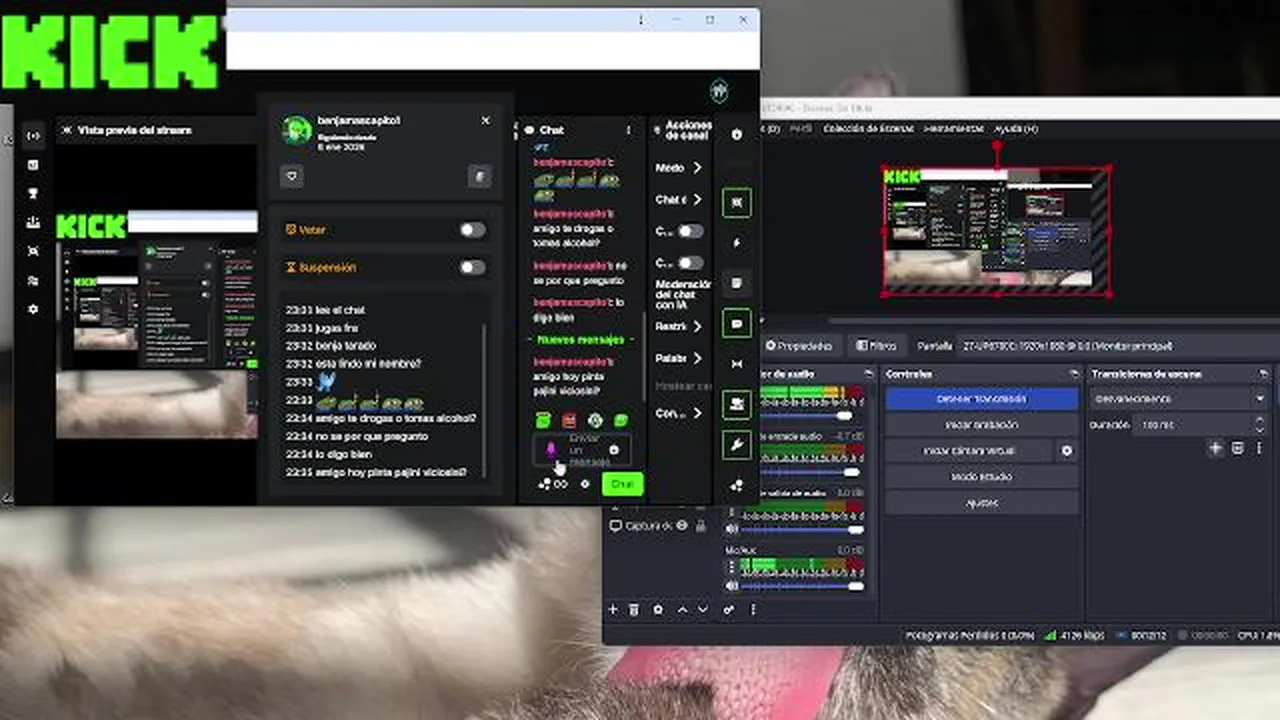The height and width of the screenshot is (720, 1280).
Task: Click the speech bubble icon in Kick's right strip
Action: 737,324
